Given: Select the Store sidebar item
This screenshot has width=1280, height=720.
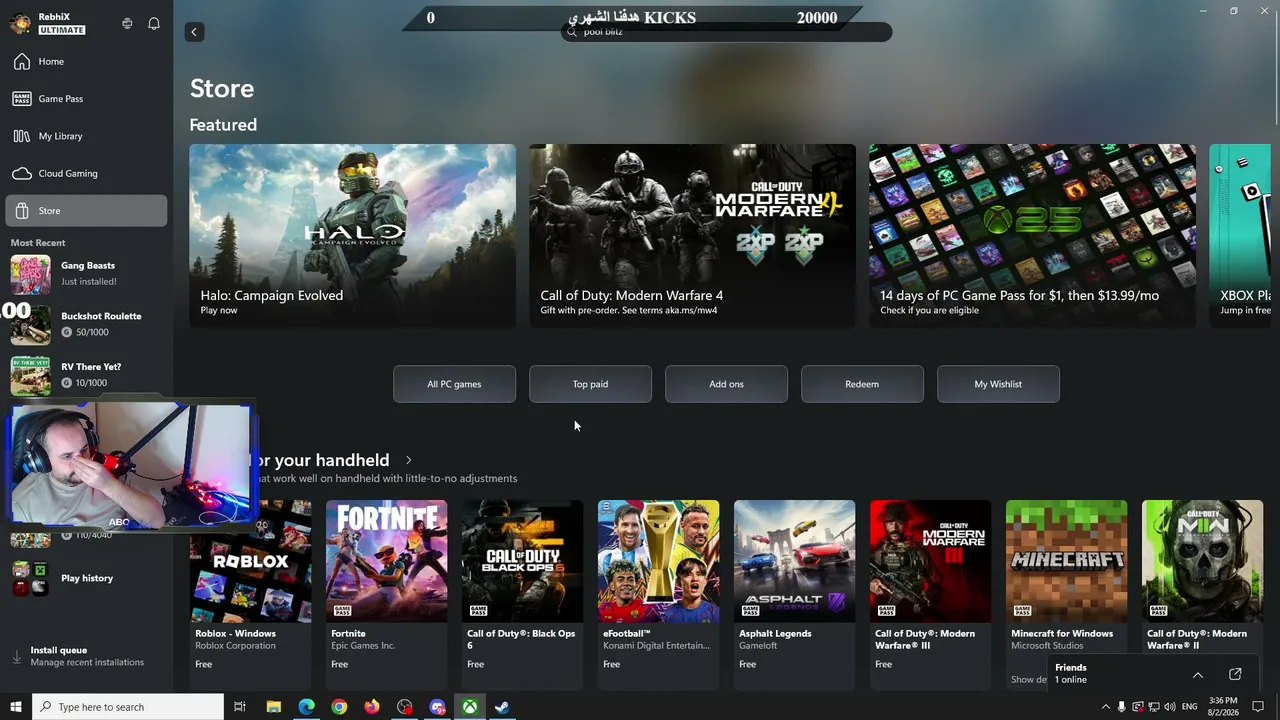Looking at the screenshot, I should click(86, 211).
